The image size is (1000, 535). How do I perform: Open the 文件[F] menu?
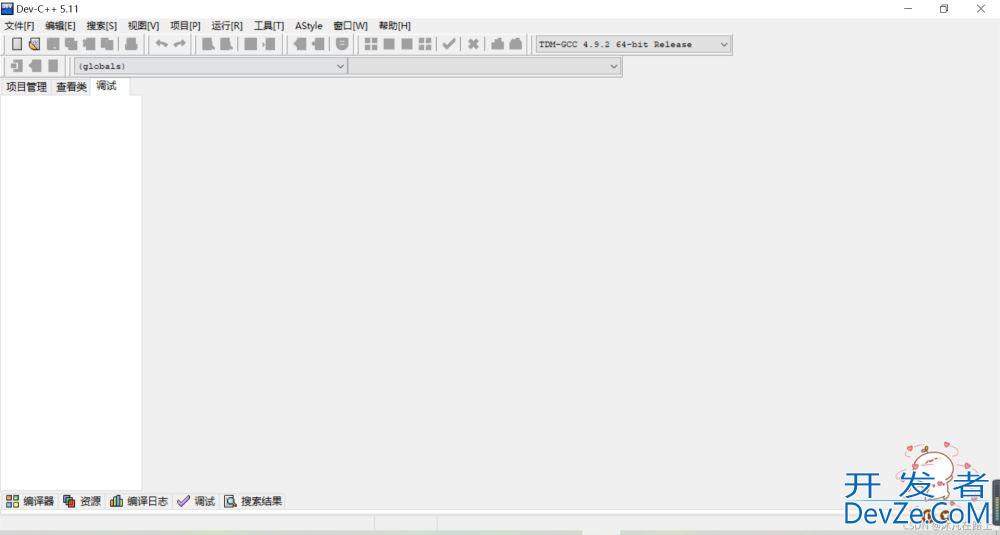(19, 26)
